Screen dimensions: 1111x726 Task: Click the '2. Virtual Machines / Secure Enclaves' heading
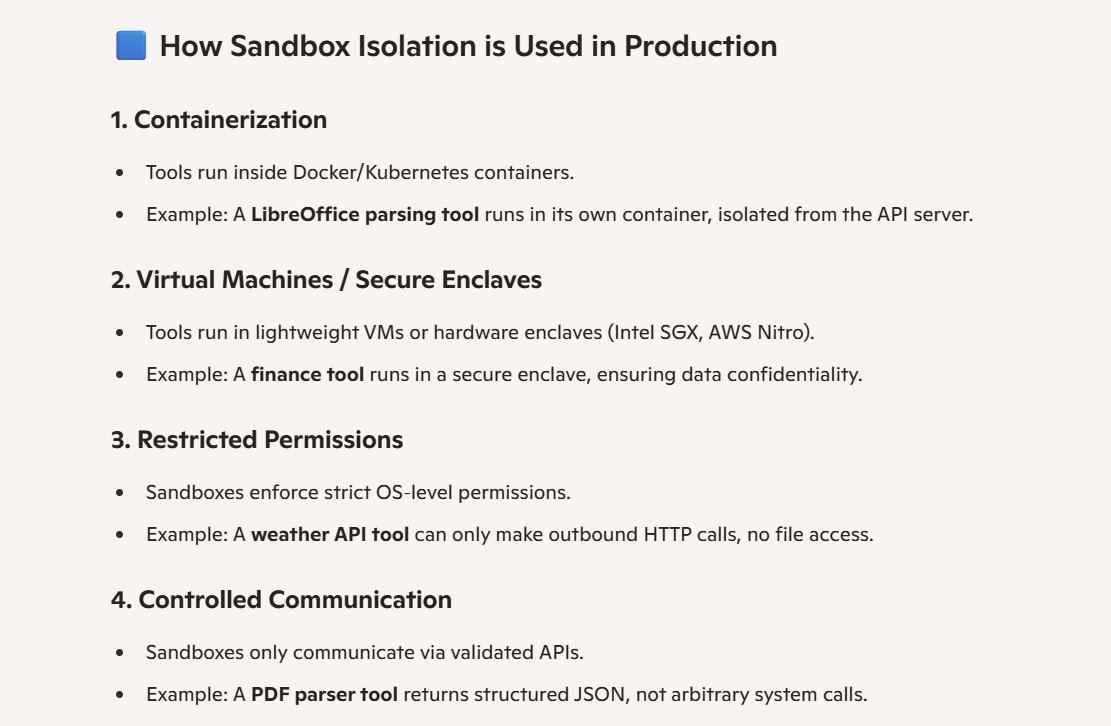(x=327, y=280)
